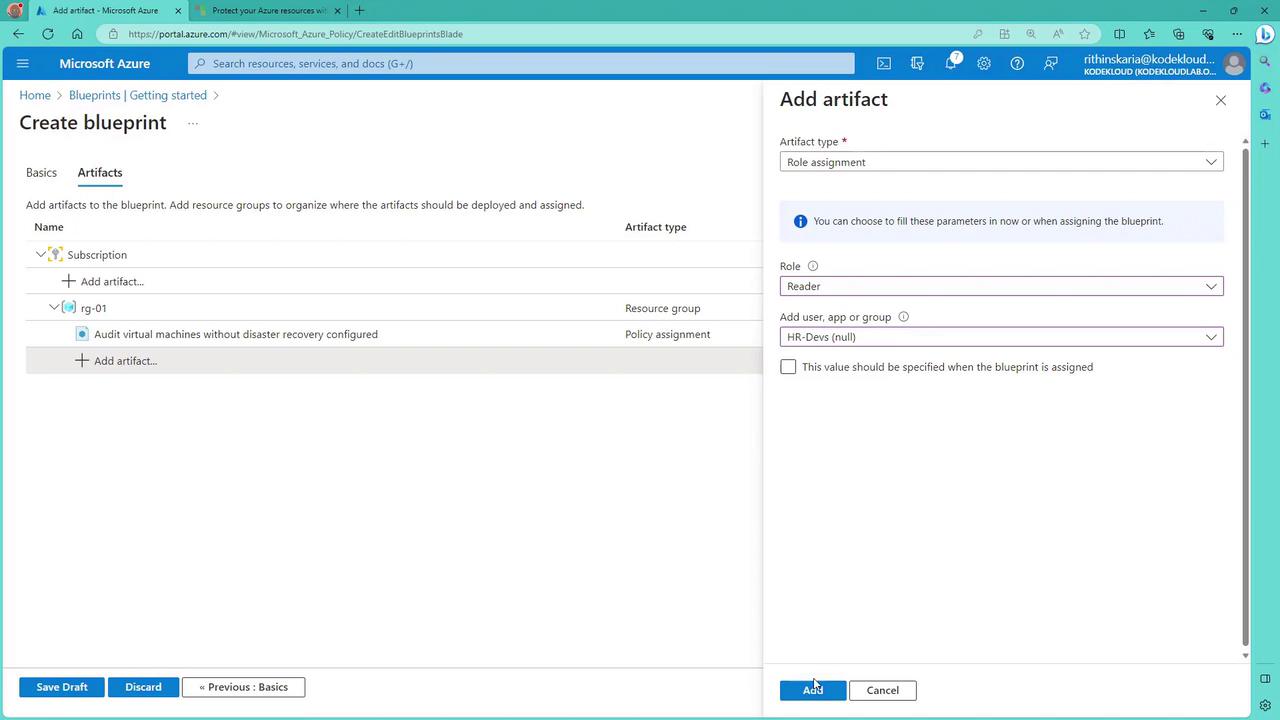
Task: Open the Home breadcrumb link
Action: click(35, 95)
